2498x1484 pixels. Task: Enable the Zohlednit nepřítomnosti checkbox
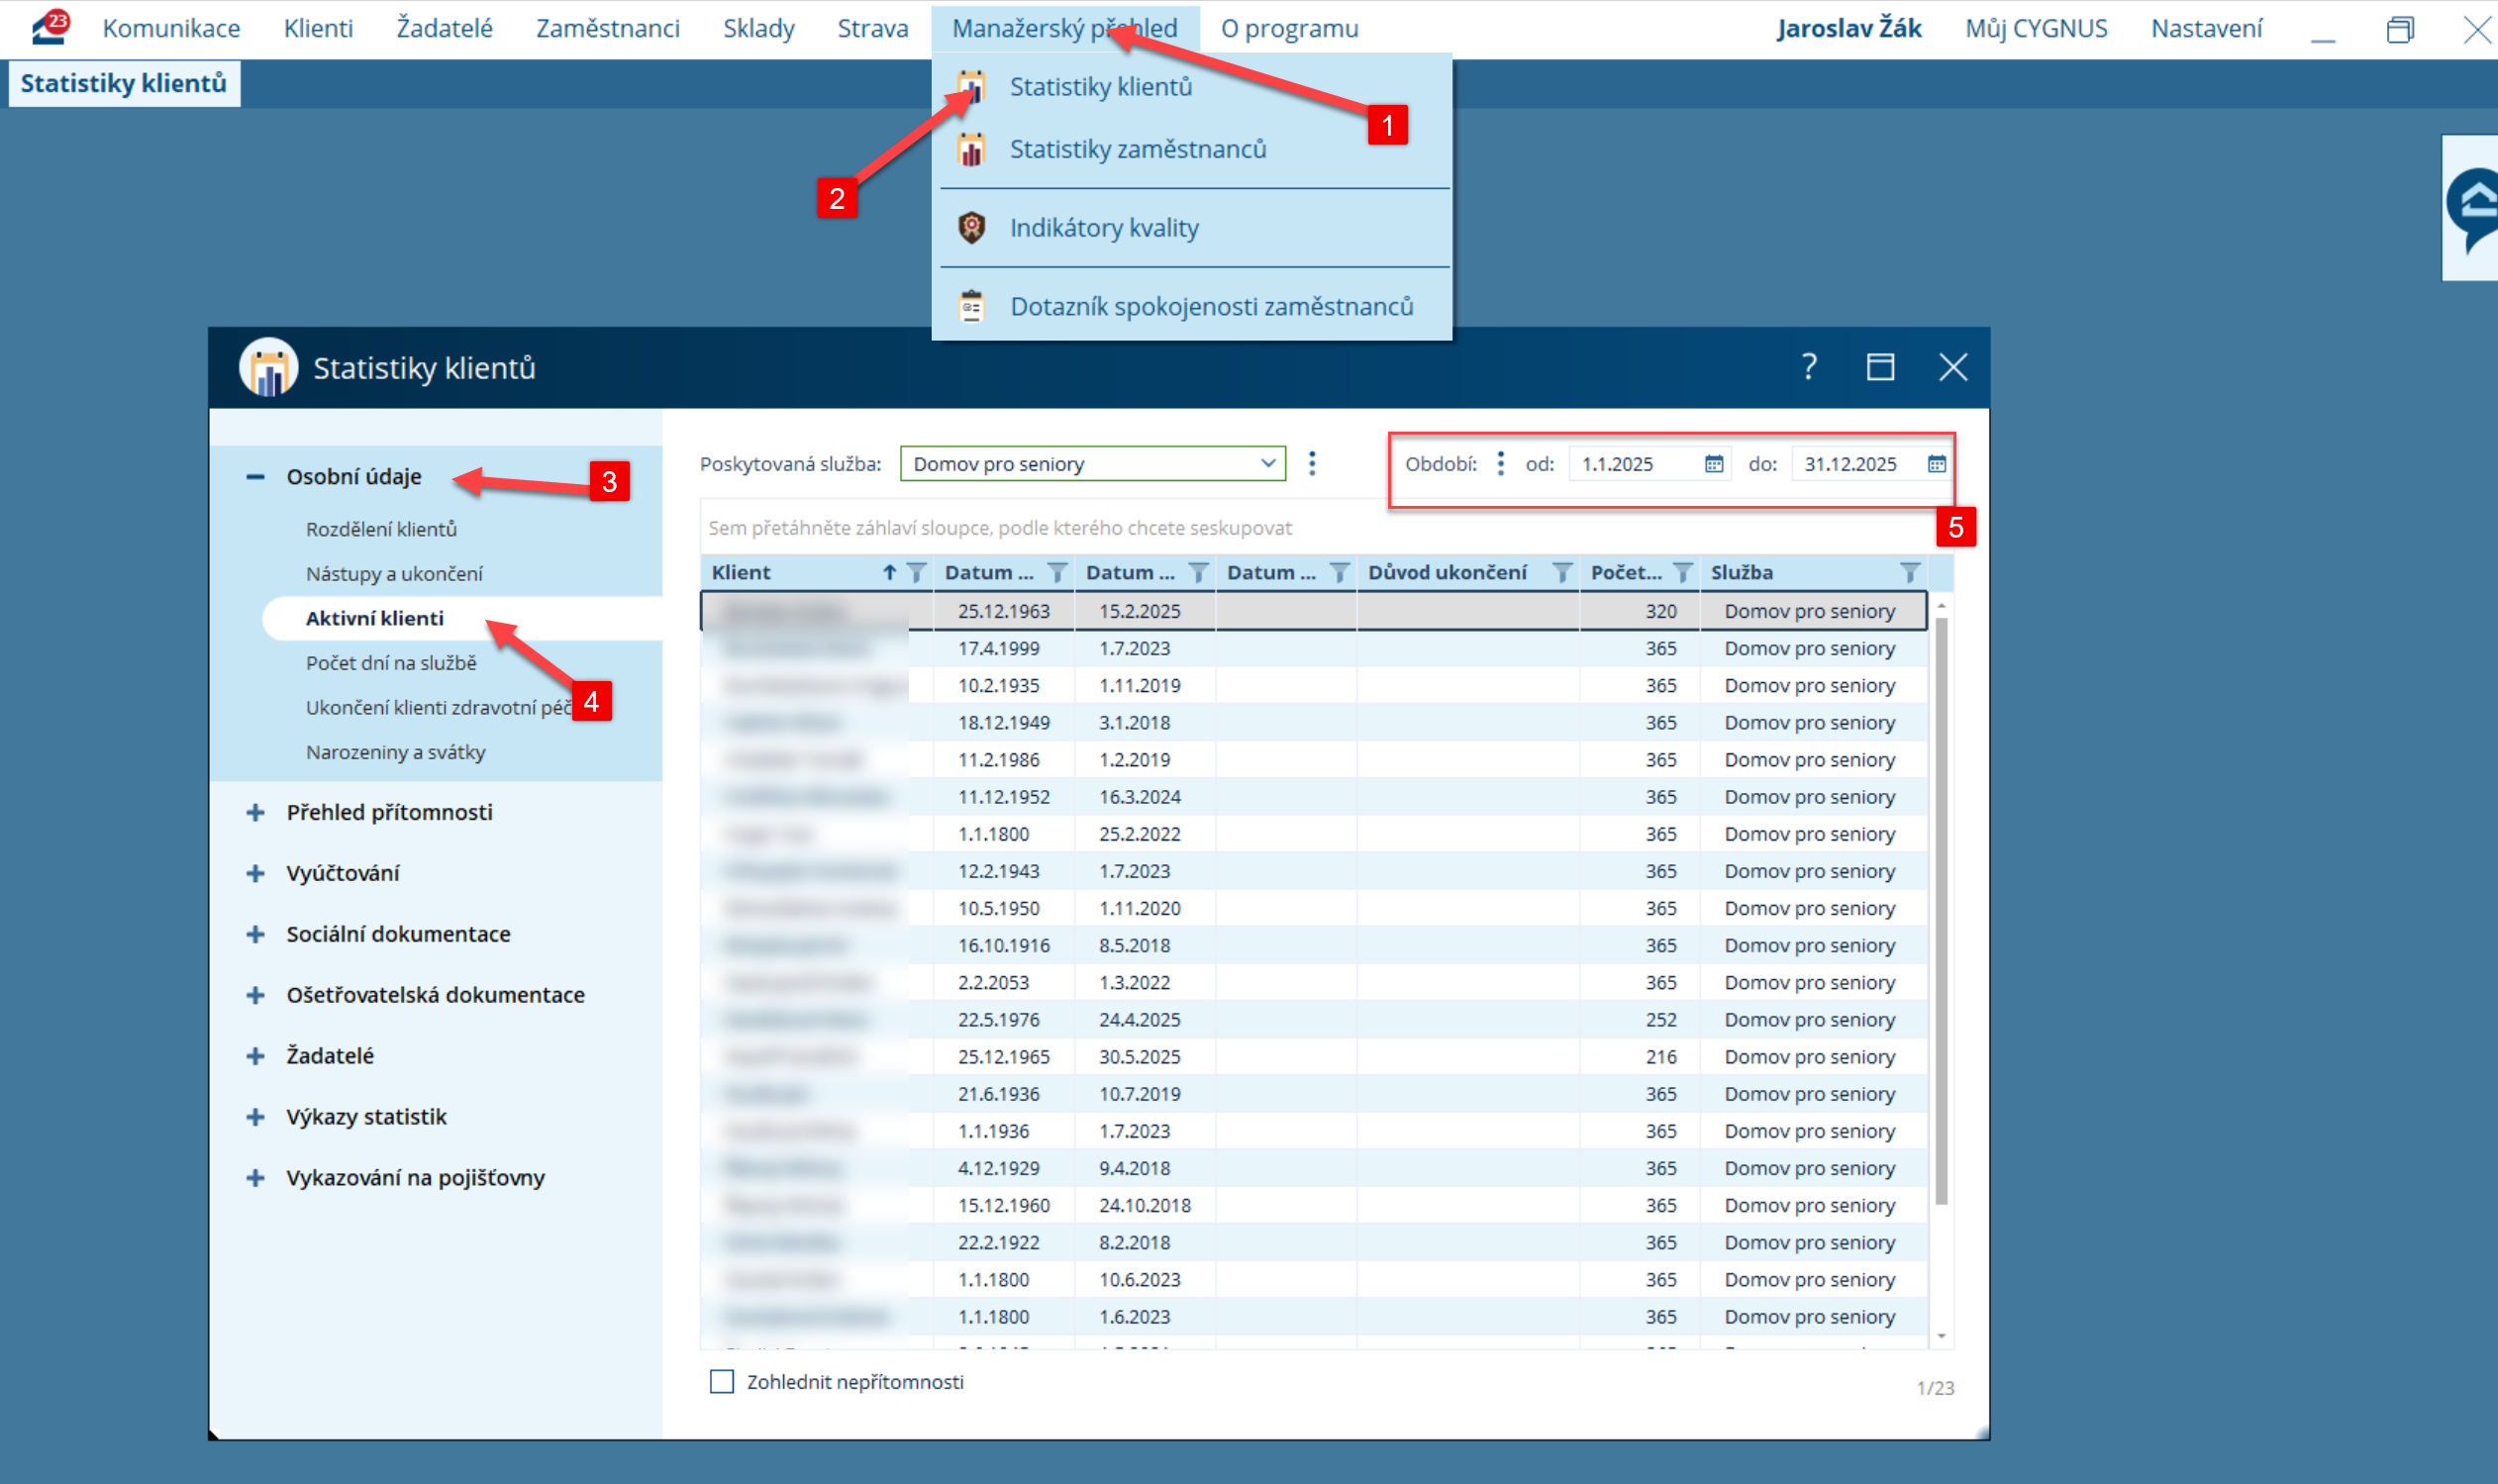click(722, 1382)
